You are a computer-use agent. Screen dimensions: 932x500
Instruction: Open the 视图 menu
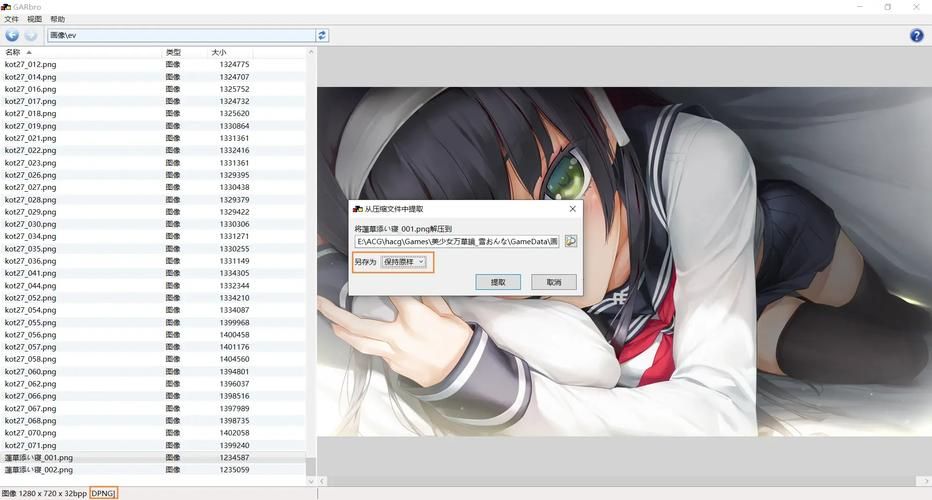(34, 19)
